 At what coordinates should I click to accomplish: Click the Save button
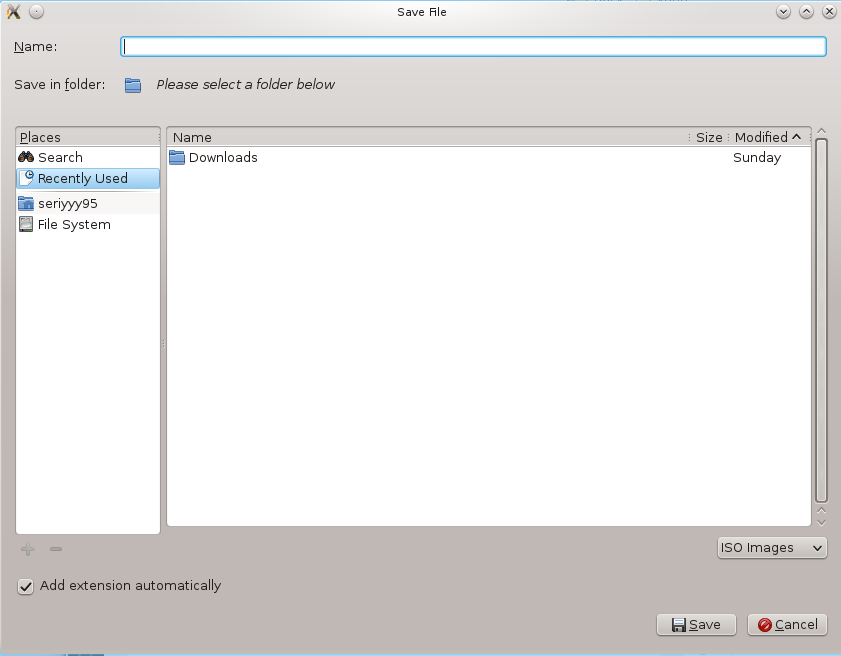[x=696, y=625]
